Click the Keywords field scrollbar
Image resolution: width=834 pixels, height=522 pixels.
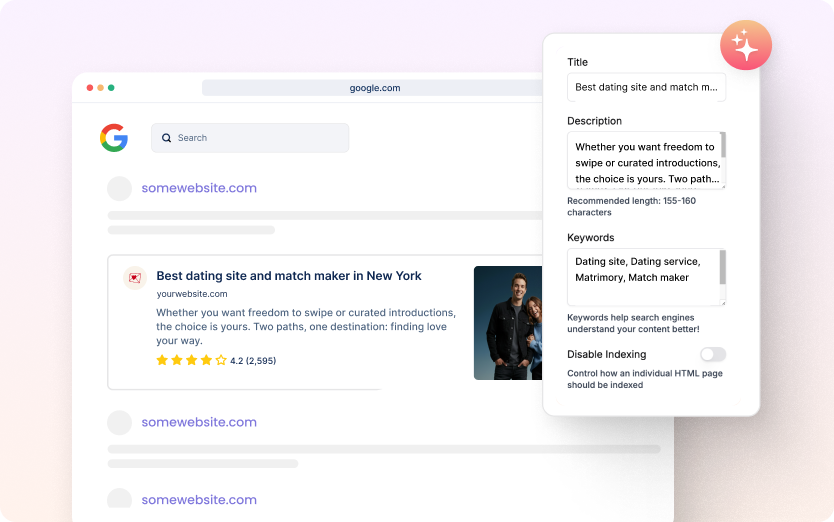pyautogui.click(x=723, y=267)
